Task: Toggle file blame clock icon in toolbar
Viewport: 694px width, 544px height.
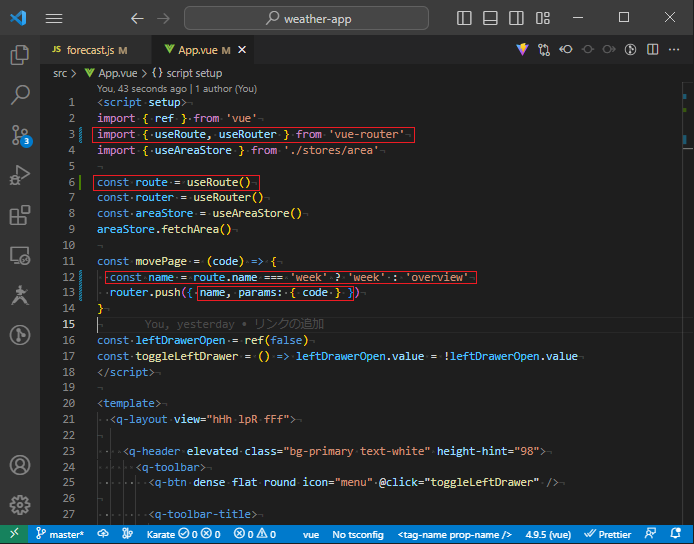Action: 631,50
